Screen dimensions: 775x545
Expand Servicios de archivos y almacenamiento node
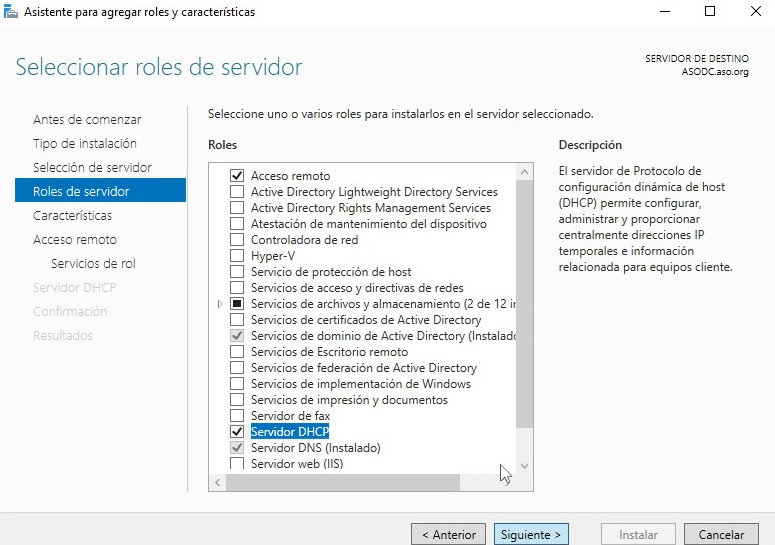click(x=220, y=304)
